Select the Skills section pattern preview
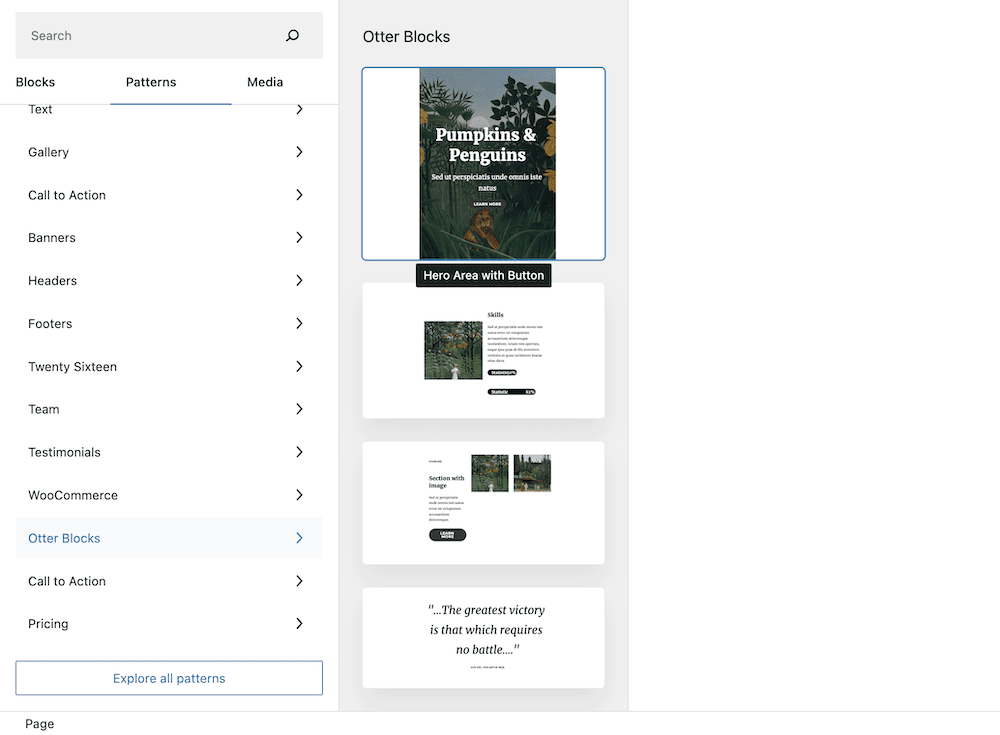1000x735 pixels. point(483,350)
